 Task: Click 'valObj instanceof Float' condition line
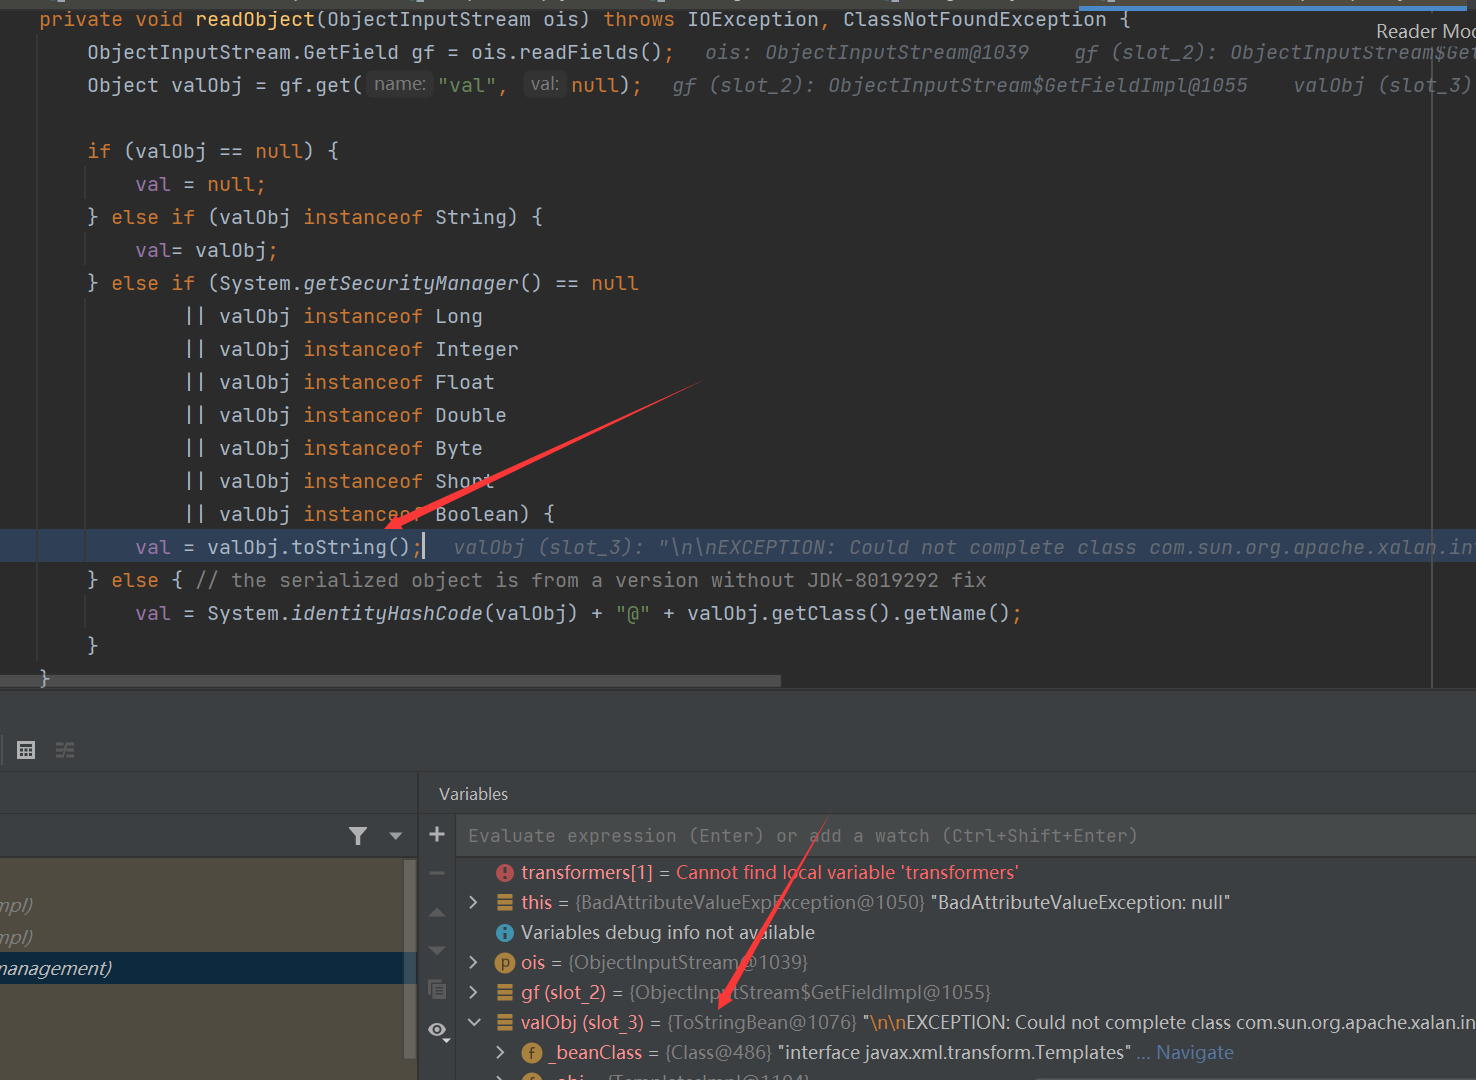[357, 382]
